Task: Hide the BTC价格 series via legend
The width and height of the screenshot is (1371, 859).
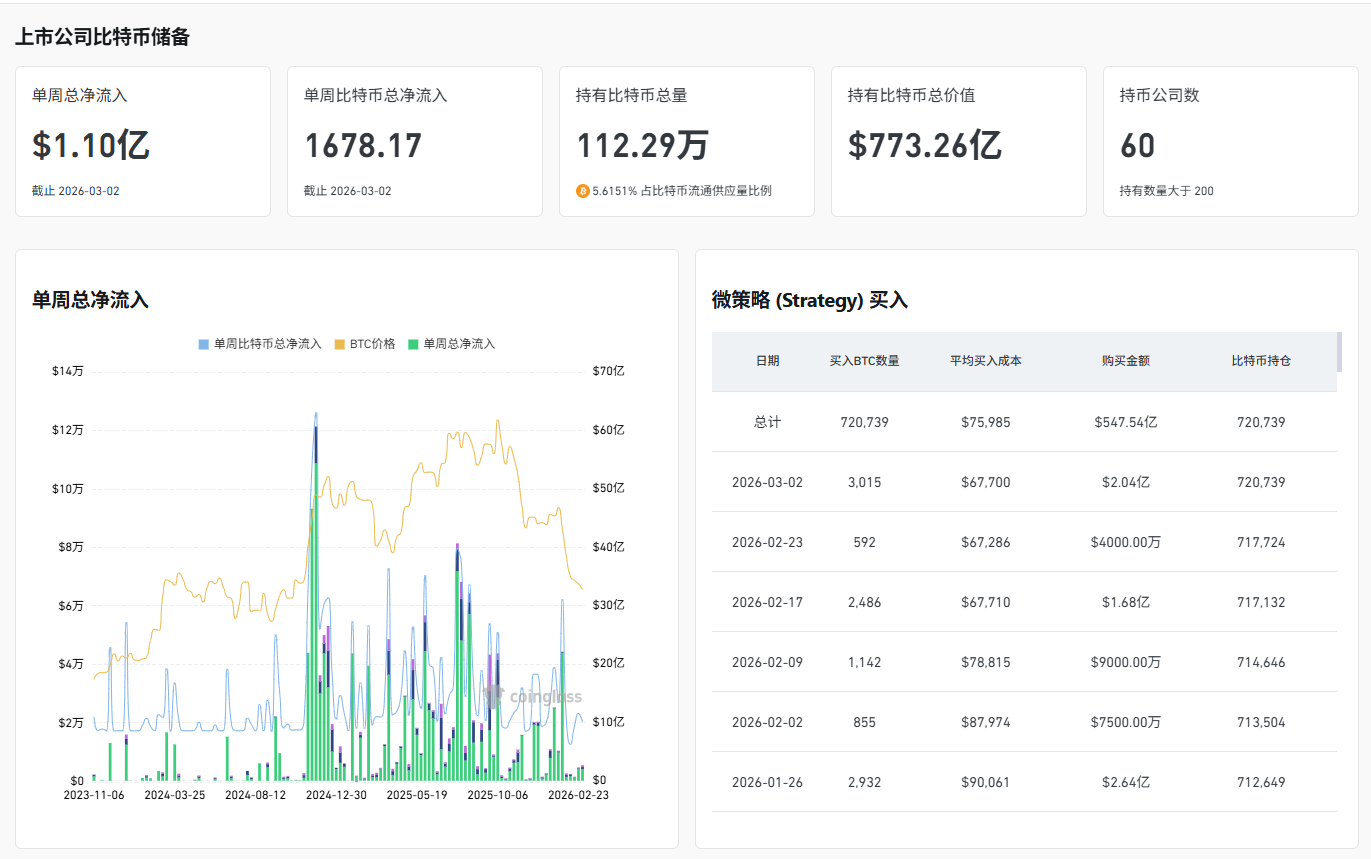Action: tap(366, 344)
